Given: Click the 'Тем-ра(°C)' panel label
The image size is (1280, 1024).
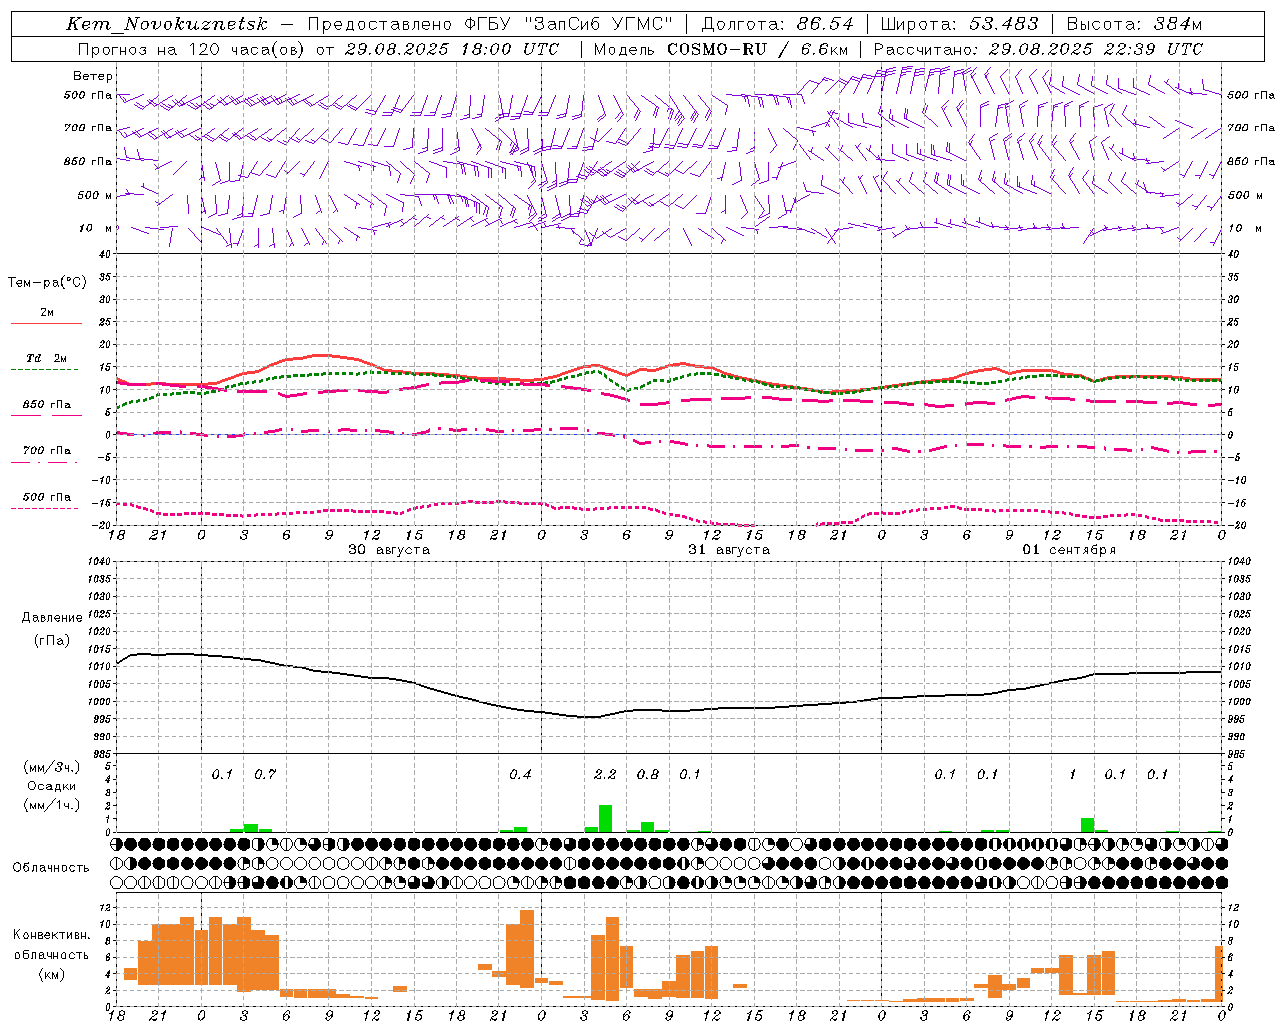Looking at the screenshot, I should [x=47, y=283].
